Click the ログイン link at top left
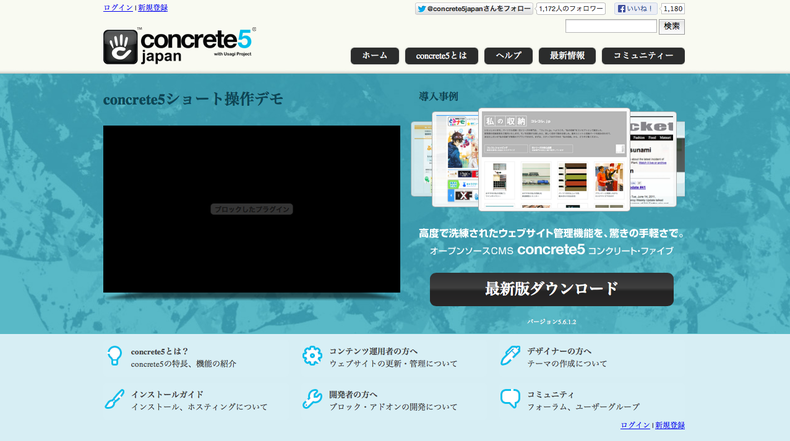Screen dimensions: 790x441 117,8
